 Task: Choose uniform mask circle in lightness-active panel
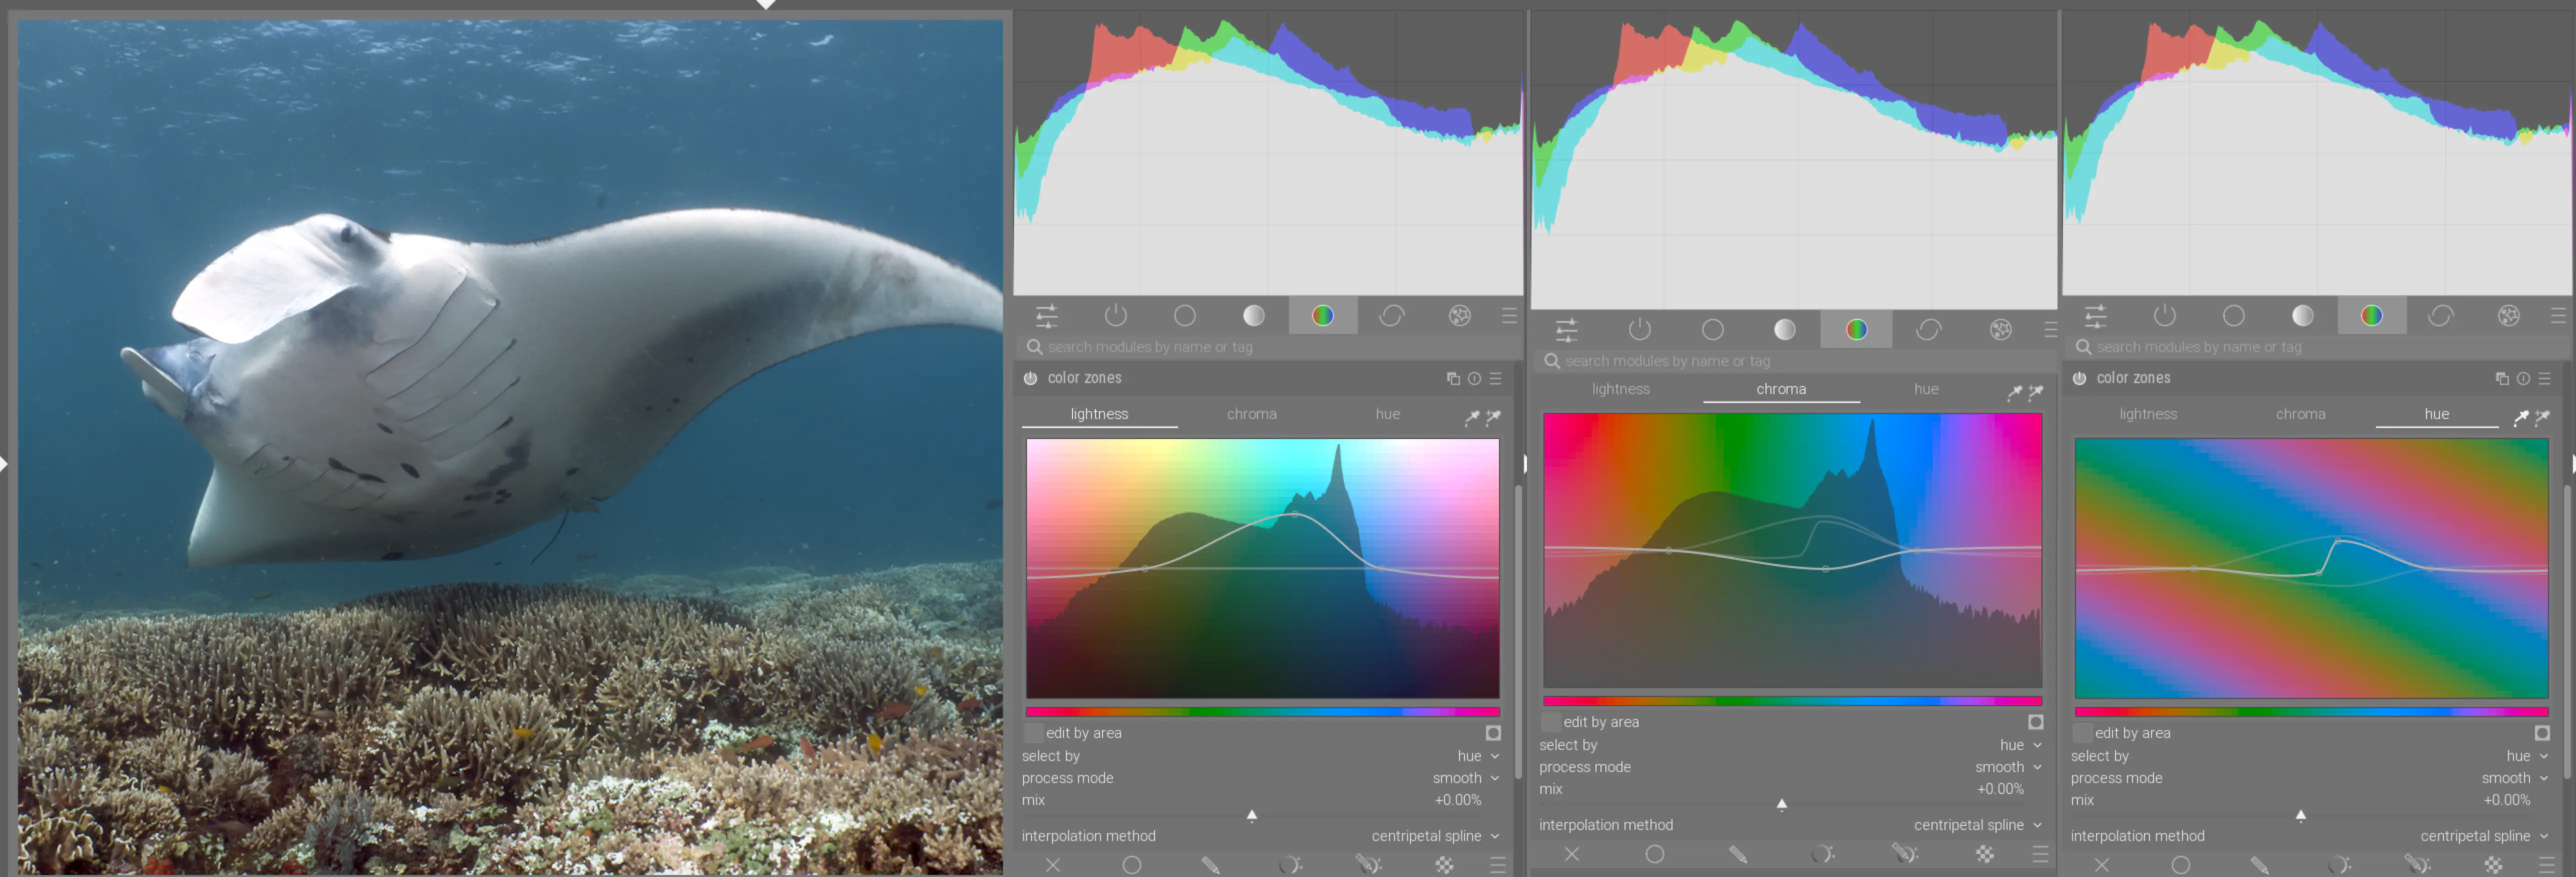tap(1132, 865)
